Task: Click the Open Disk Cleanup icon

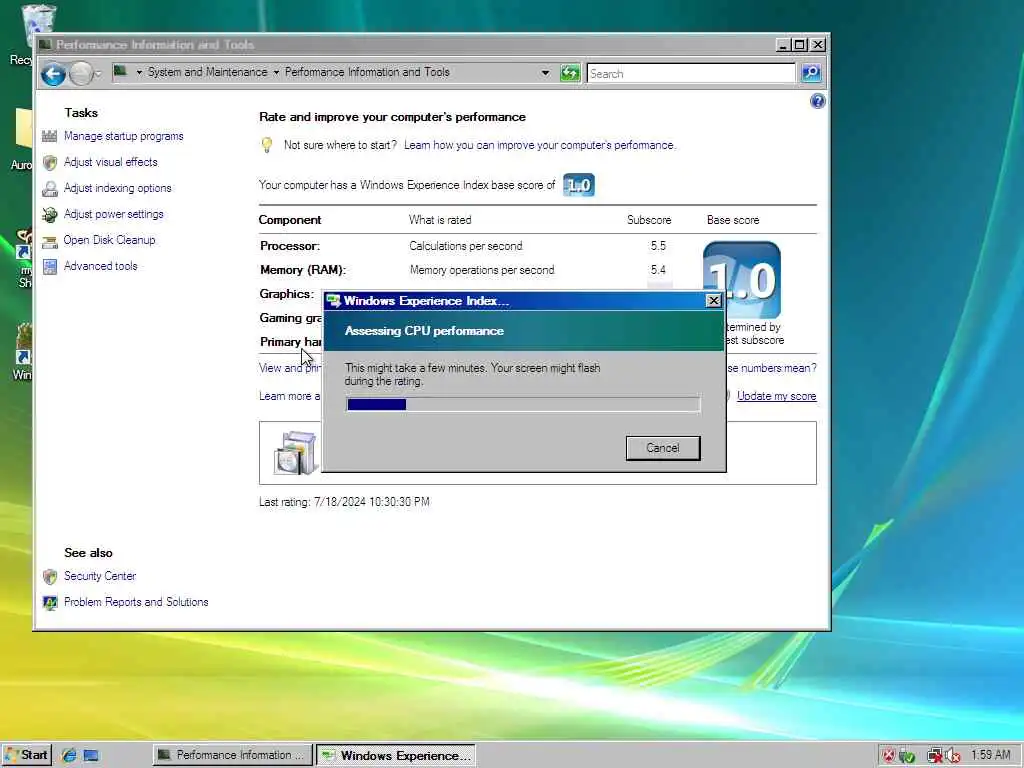Action: tap(50, 242)
